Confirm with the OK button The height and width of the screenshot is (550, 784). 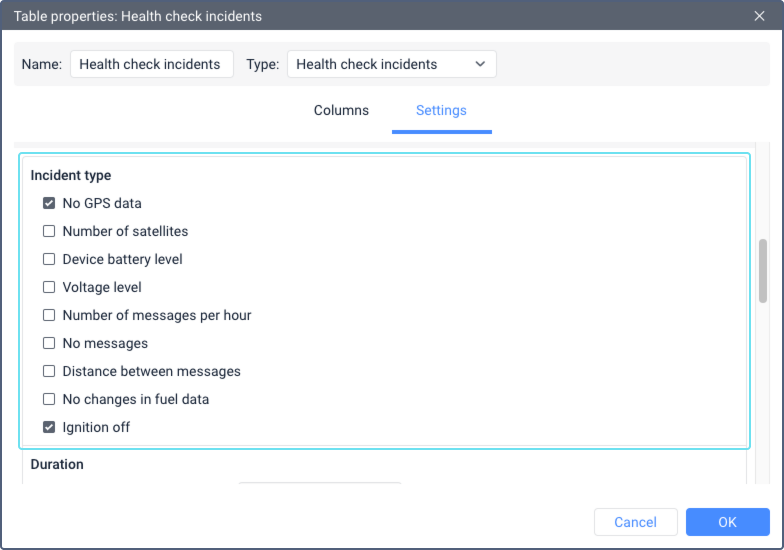[728, 522]
